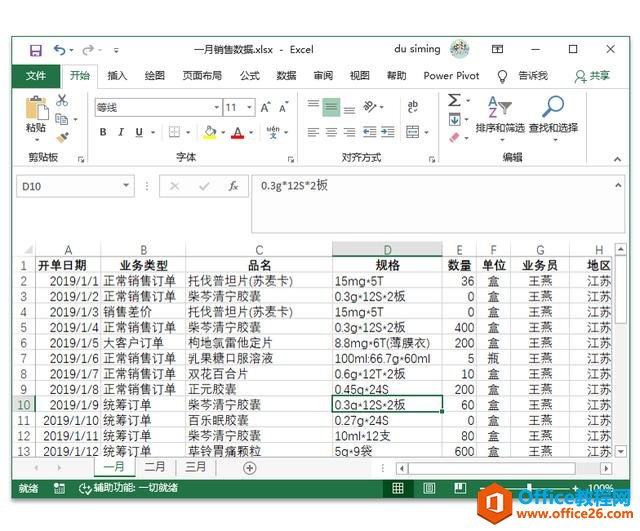This screenshot has width=640, height=531.
Task: Increase font size with larger A
Action: click(x=265, y=108)
